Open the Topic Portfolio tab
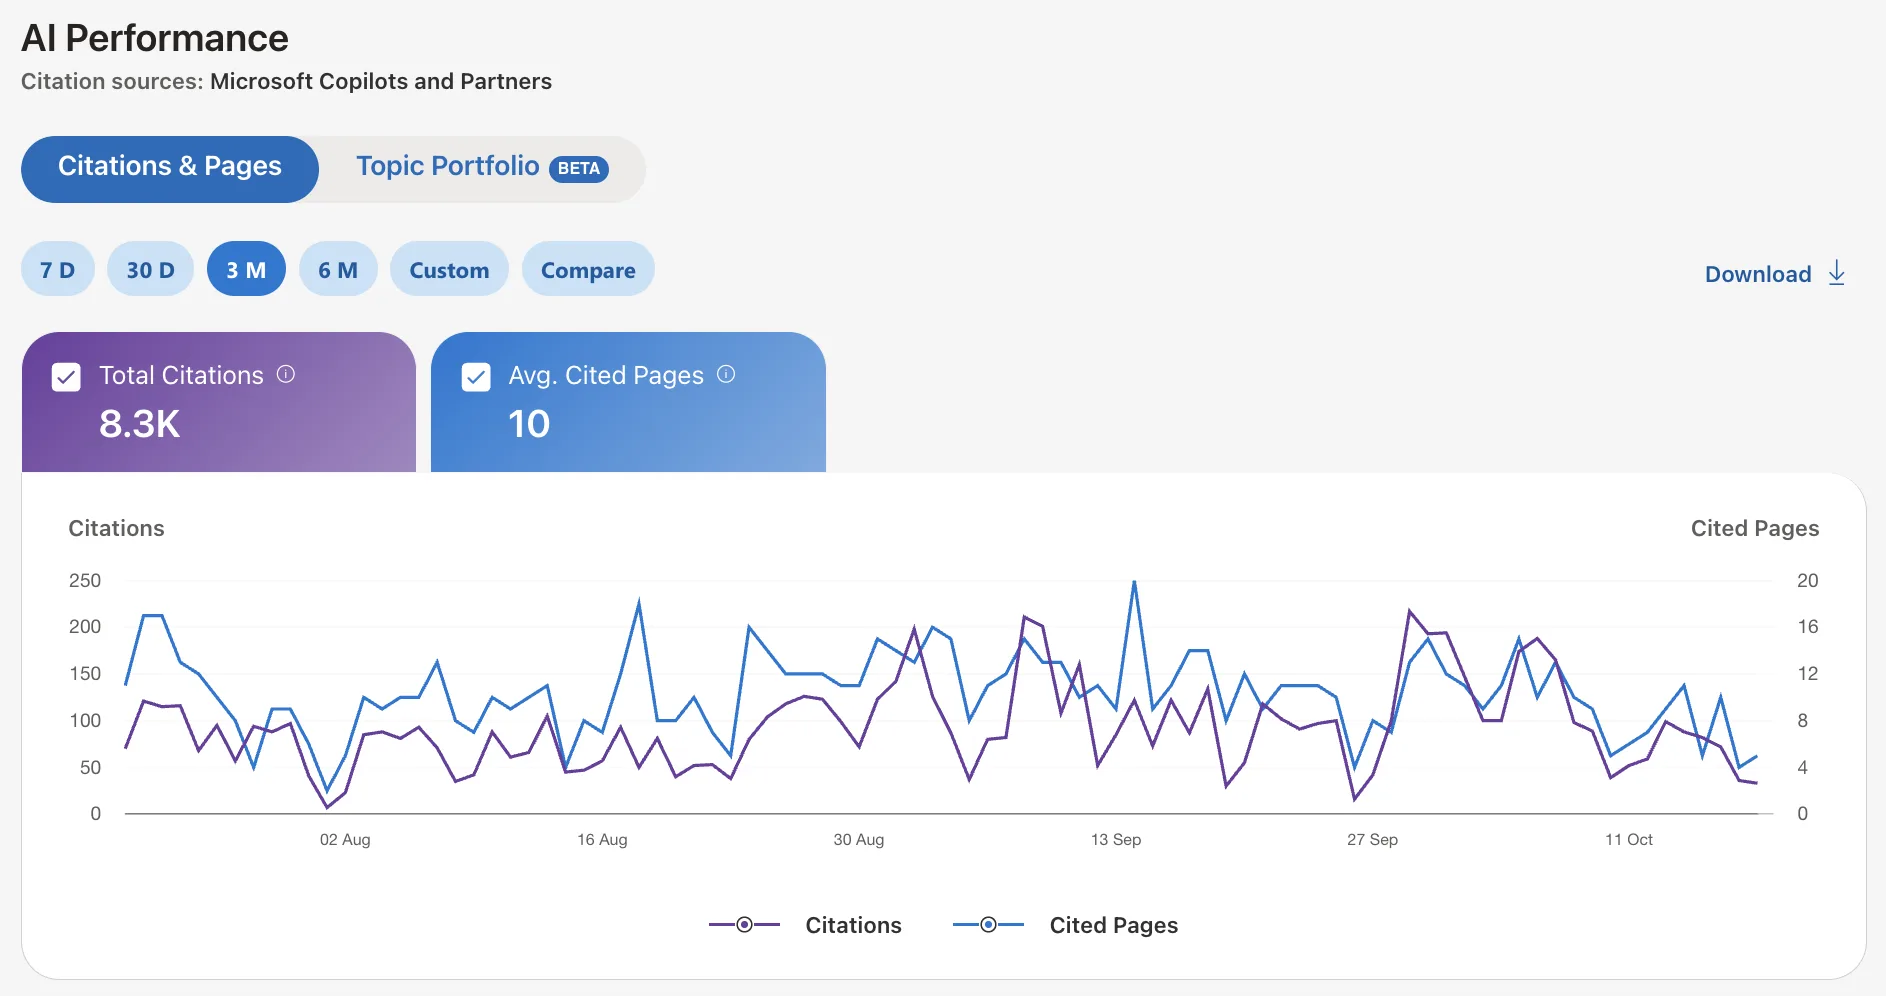The width and height of the screenshot is (1886, 996). (x=482, y=169)
